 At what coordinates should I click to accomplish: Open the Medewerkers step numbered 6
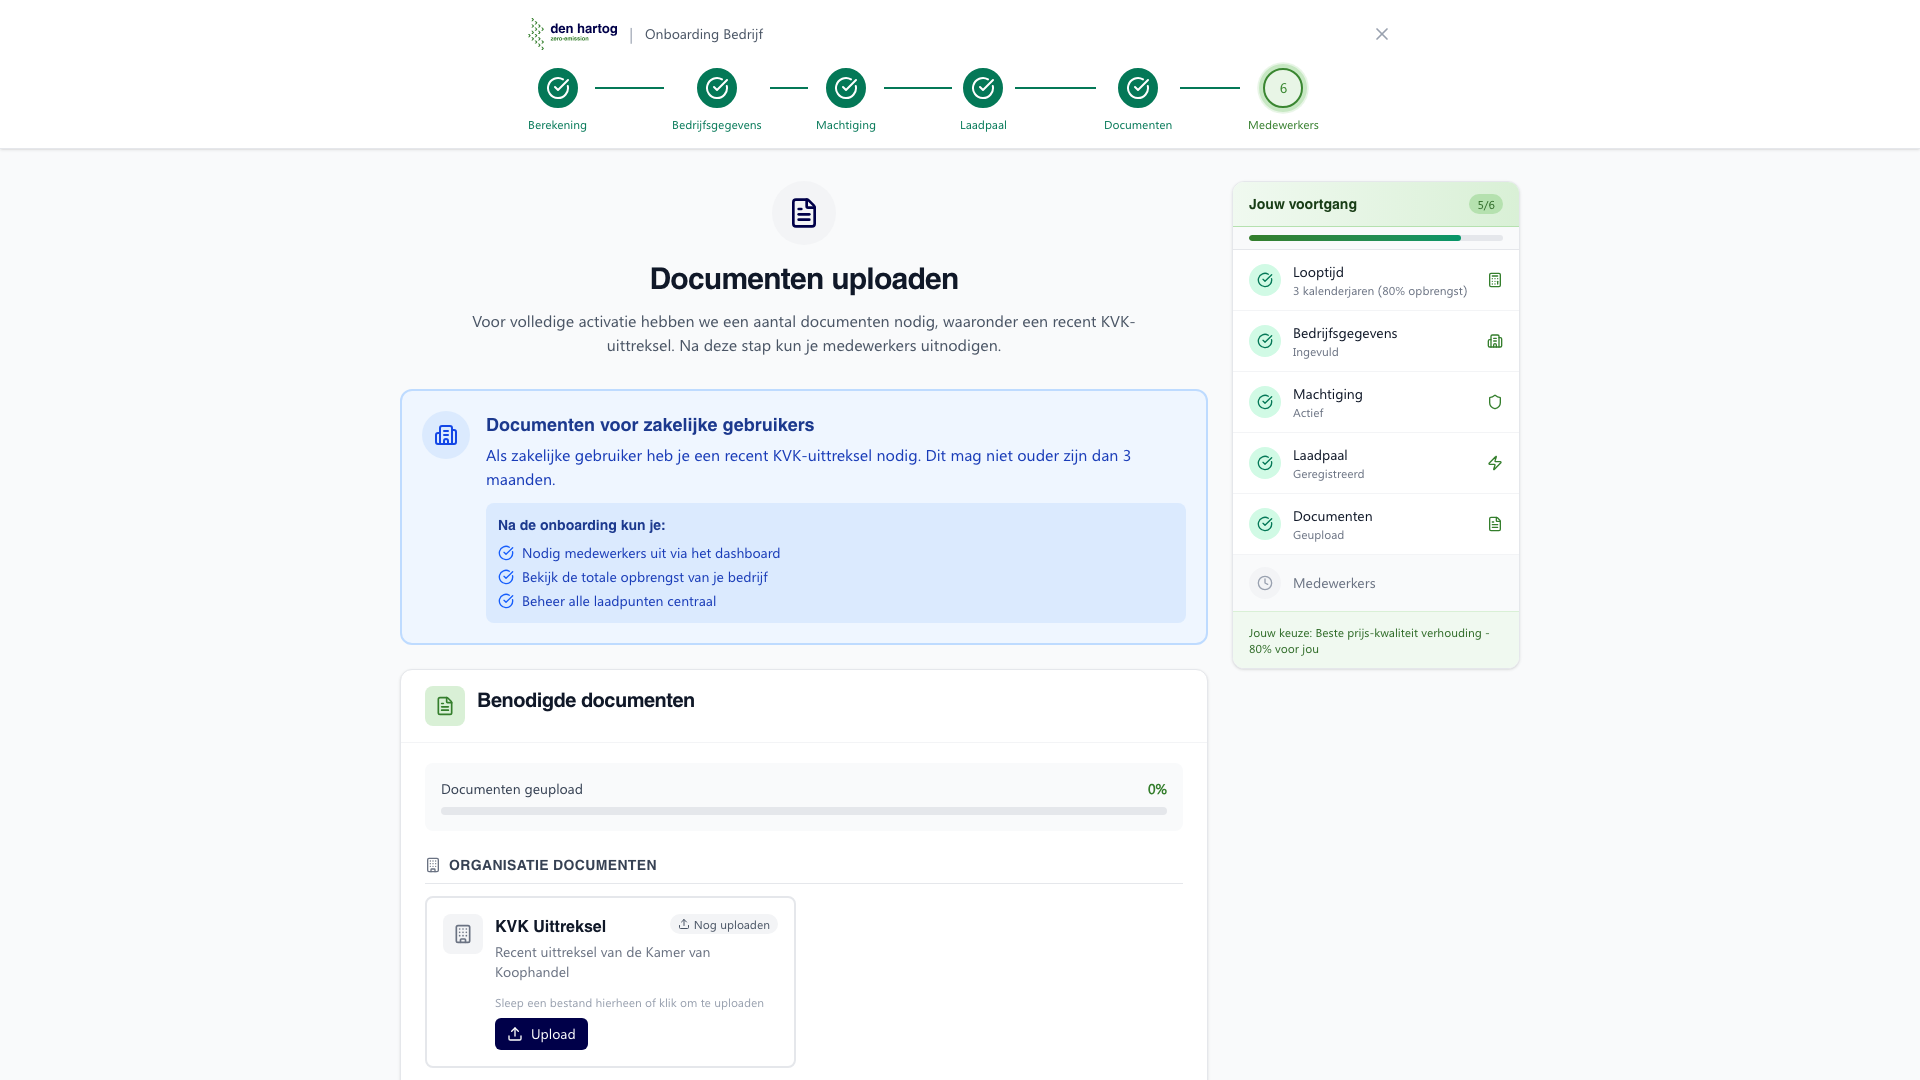tap(1283, 88)
